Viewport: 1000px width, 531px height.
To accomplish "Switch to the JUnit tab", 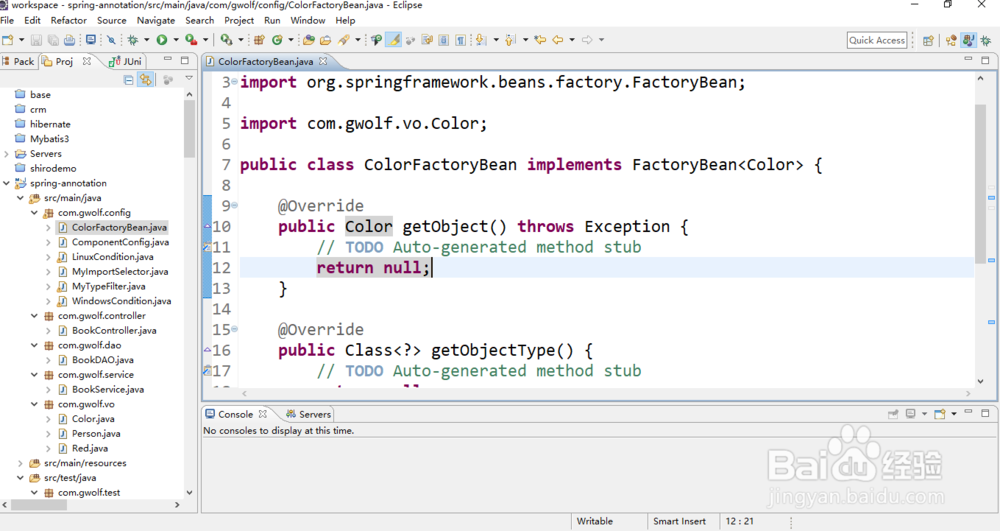I will click(126, 61).
